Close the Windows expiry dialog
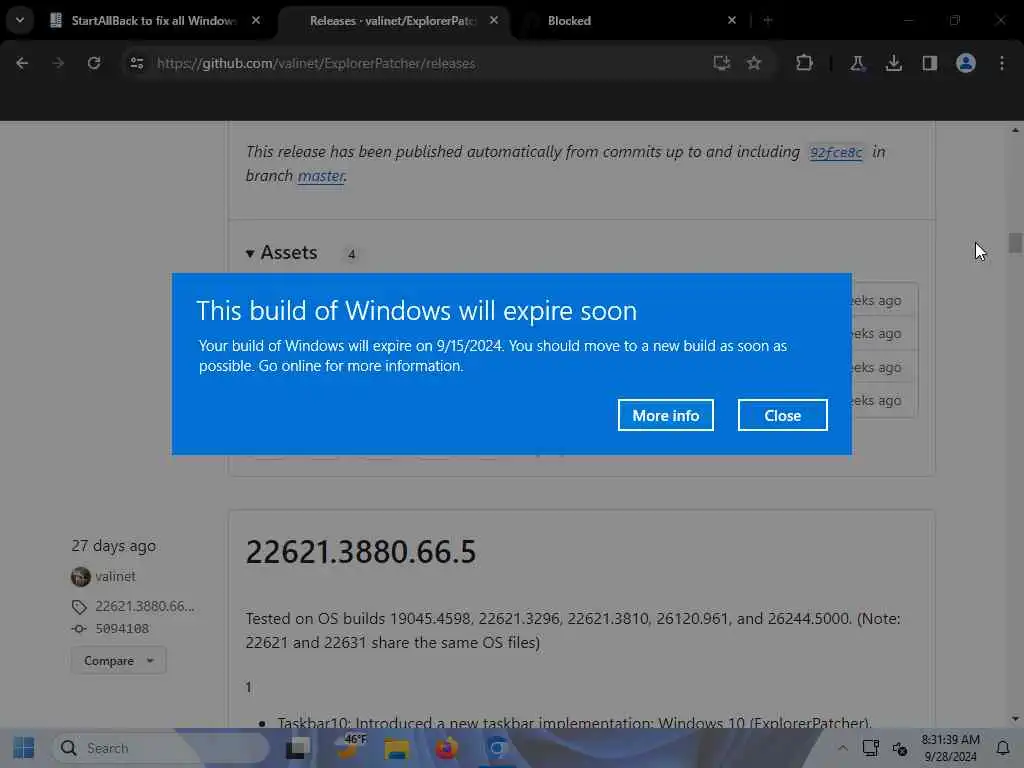 [x=782, y=415]
